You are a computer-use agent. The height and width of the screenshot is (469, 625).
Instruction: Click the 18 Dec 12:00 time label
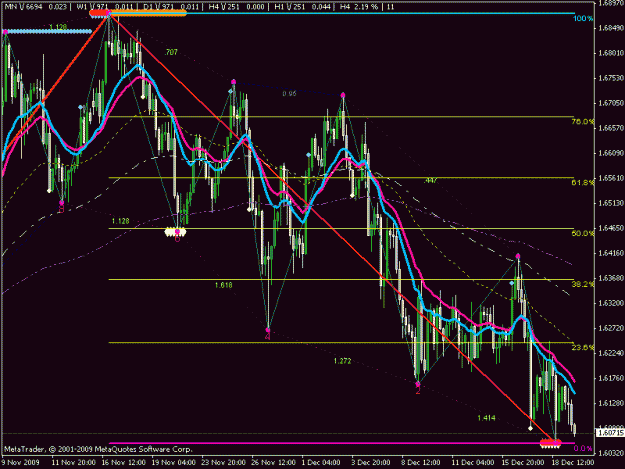point(573,463)
